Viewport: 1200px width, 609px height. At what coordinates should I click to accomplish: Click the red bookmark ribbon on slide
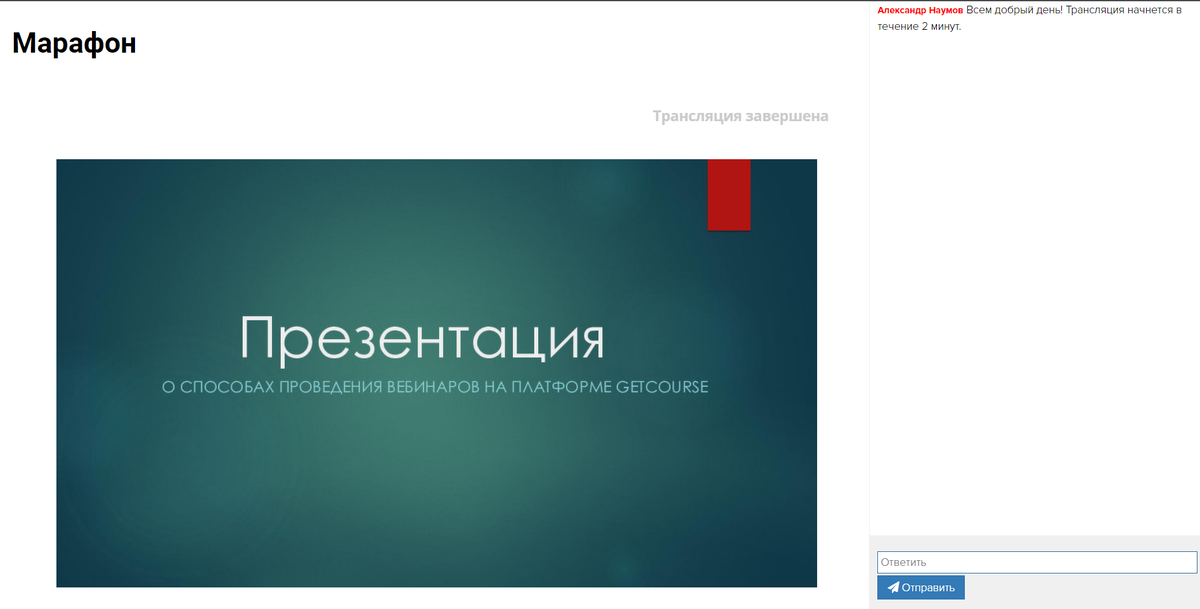point(728,194)
